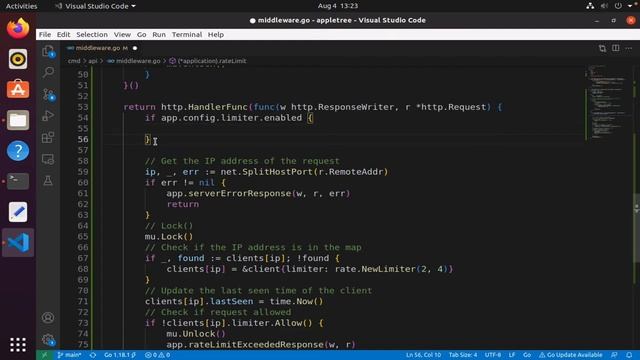
Task: Open the notifications bell in status bar
Action: [629, 355]
